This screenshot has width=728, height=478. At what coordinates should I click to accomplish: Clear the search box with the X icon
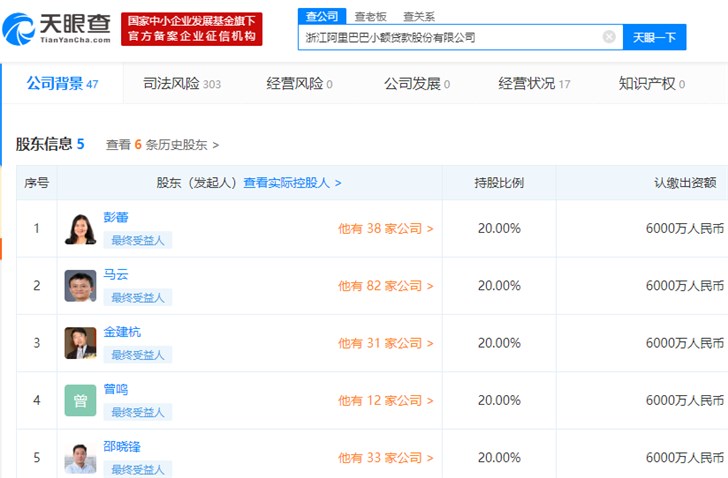point(609,37)
